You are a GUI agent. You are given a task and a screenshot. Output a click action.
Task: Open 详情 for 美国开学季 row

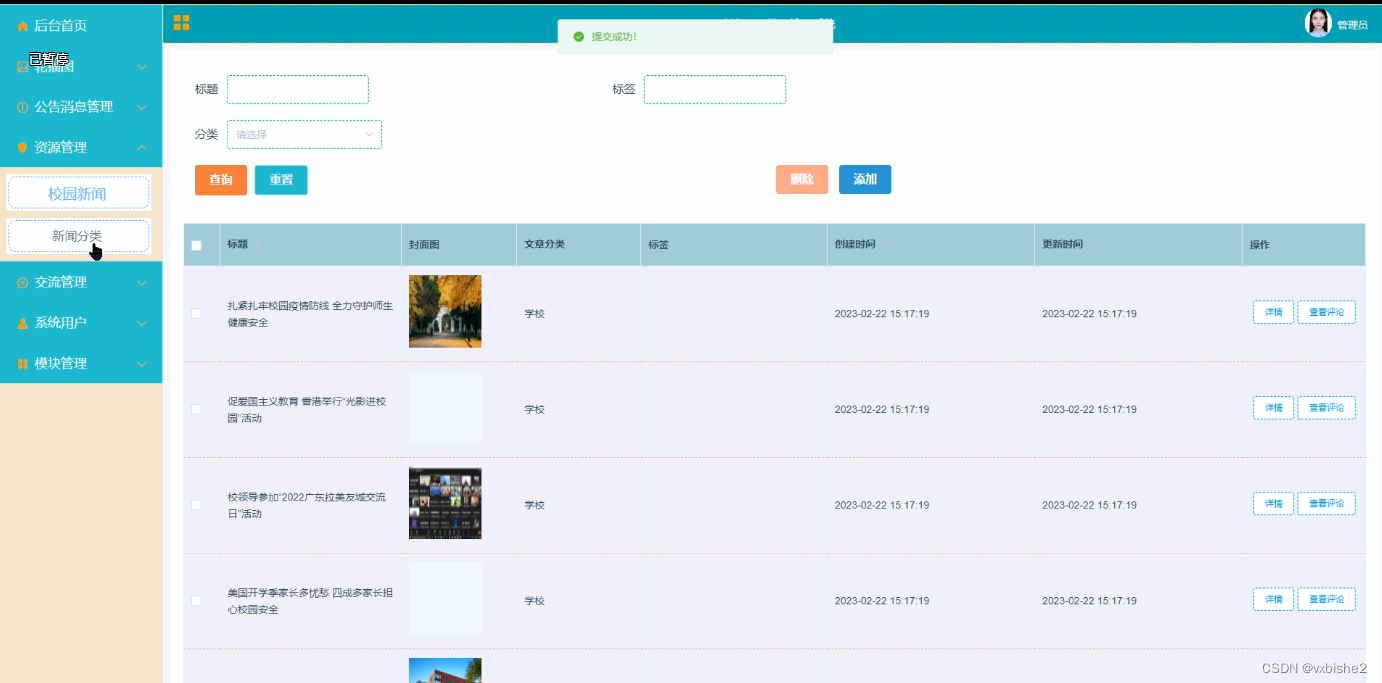(1273, 600)
